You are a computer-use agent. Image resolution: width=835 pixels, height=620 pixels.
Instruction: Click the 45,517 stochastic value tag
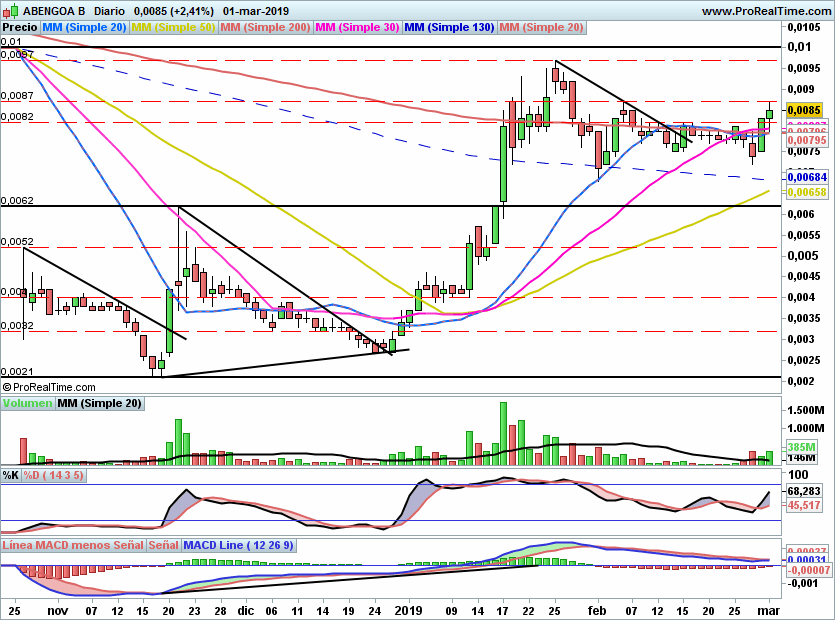click(x=804, y=505)
